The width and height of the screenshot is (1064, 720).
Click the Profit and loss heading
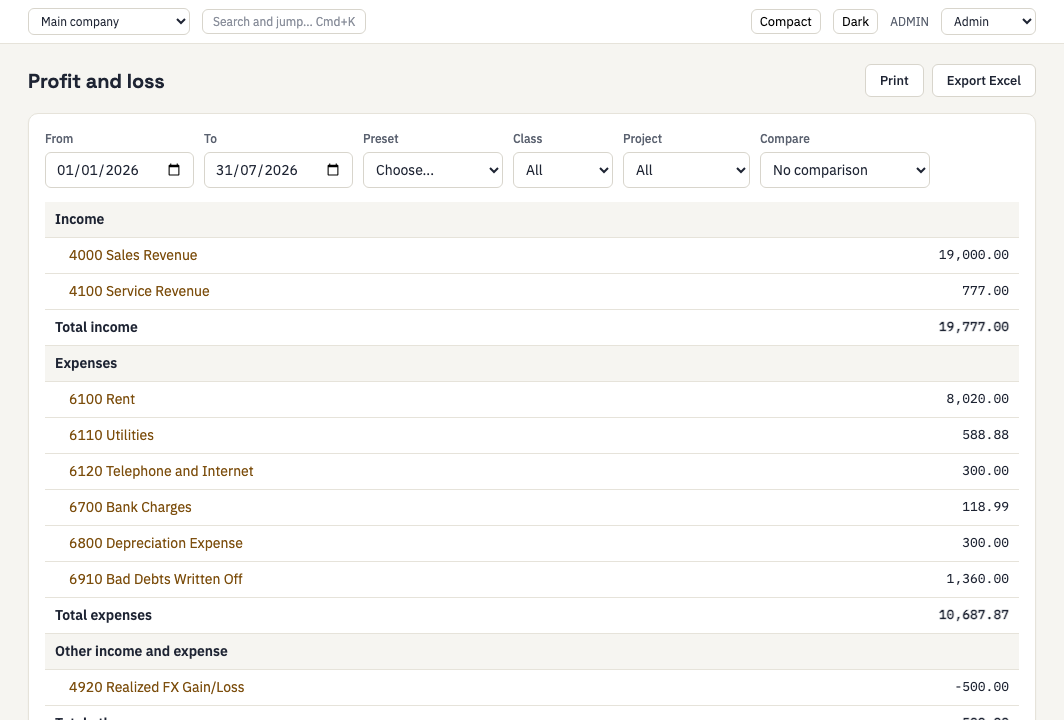click(x=96, y=81)
